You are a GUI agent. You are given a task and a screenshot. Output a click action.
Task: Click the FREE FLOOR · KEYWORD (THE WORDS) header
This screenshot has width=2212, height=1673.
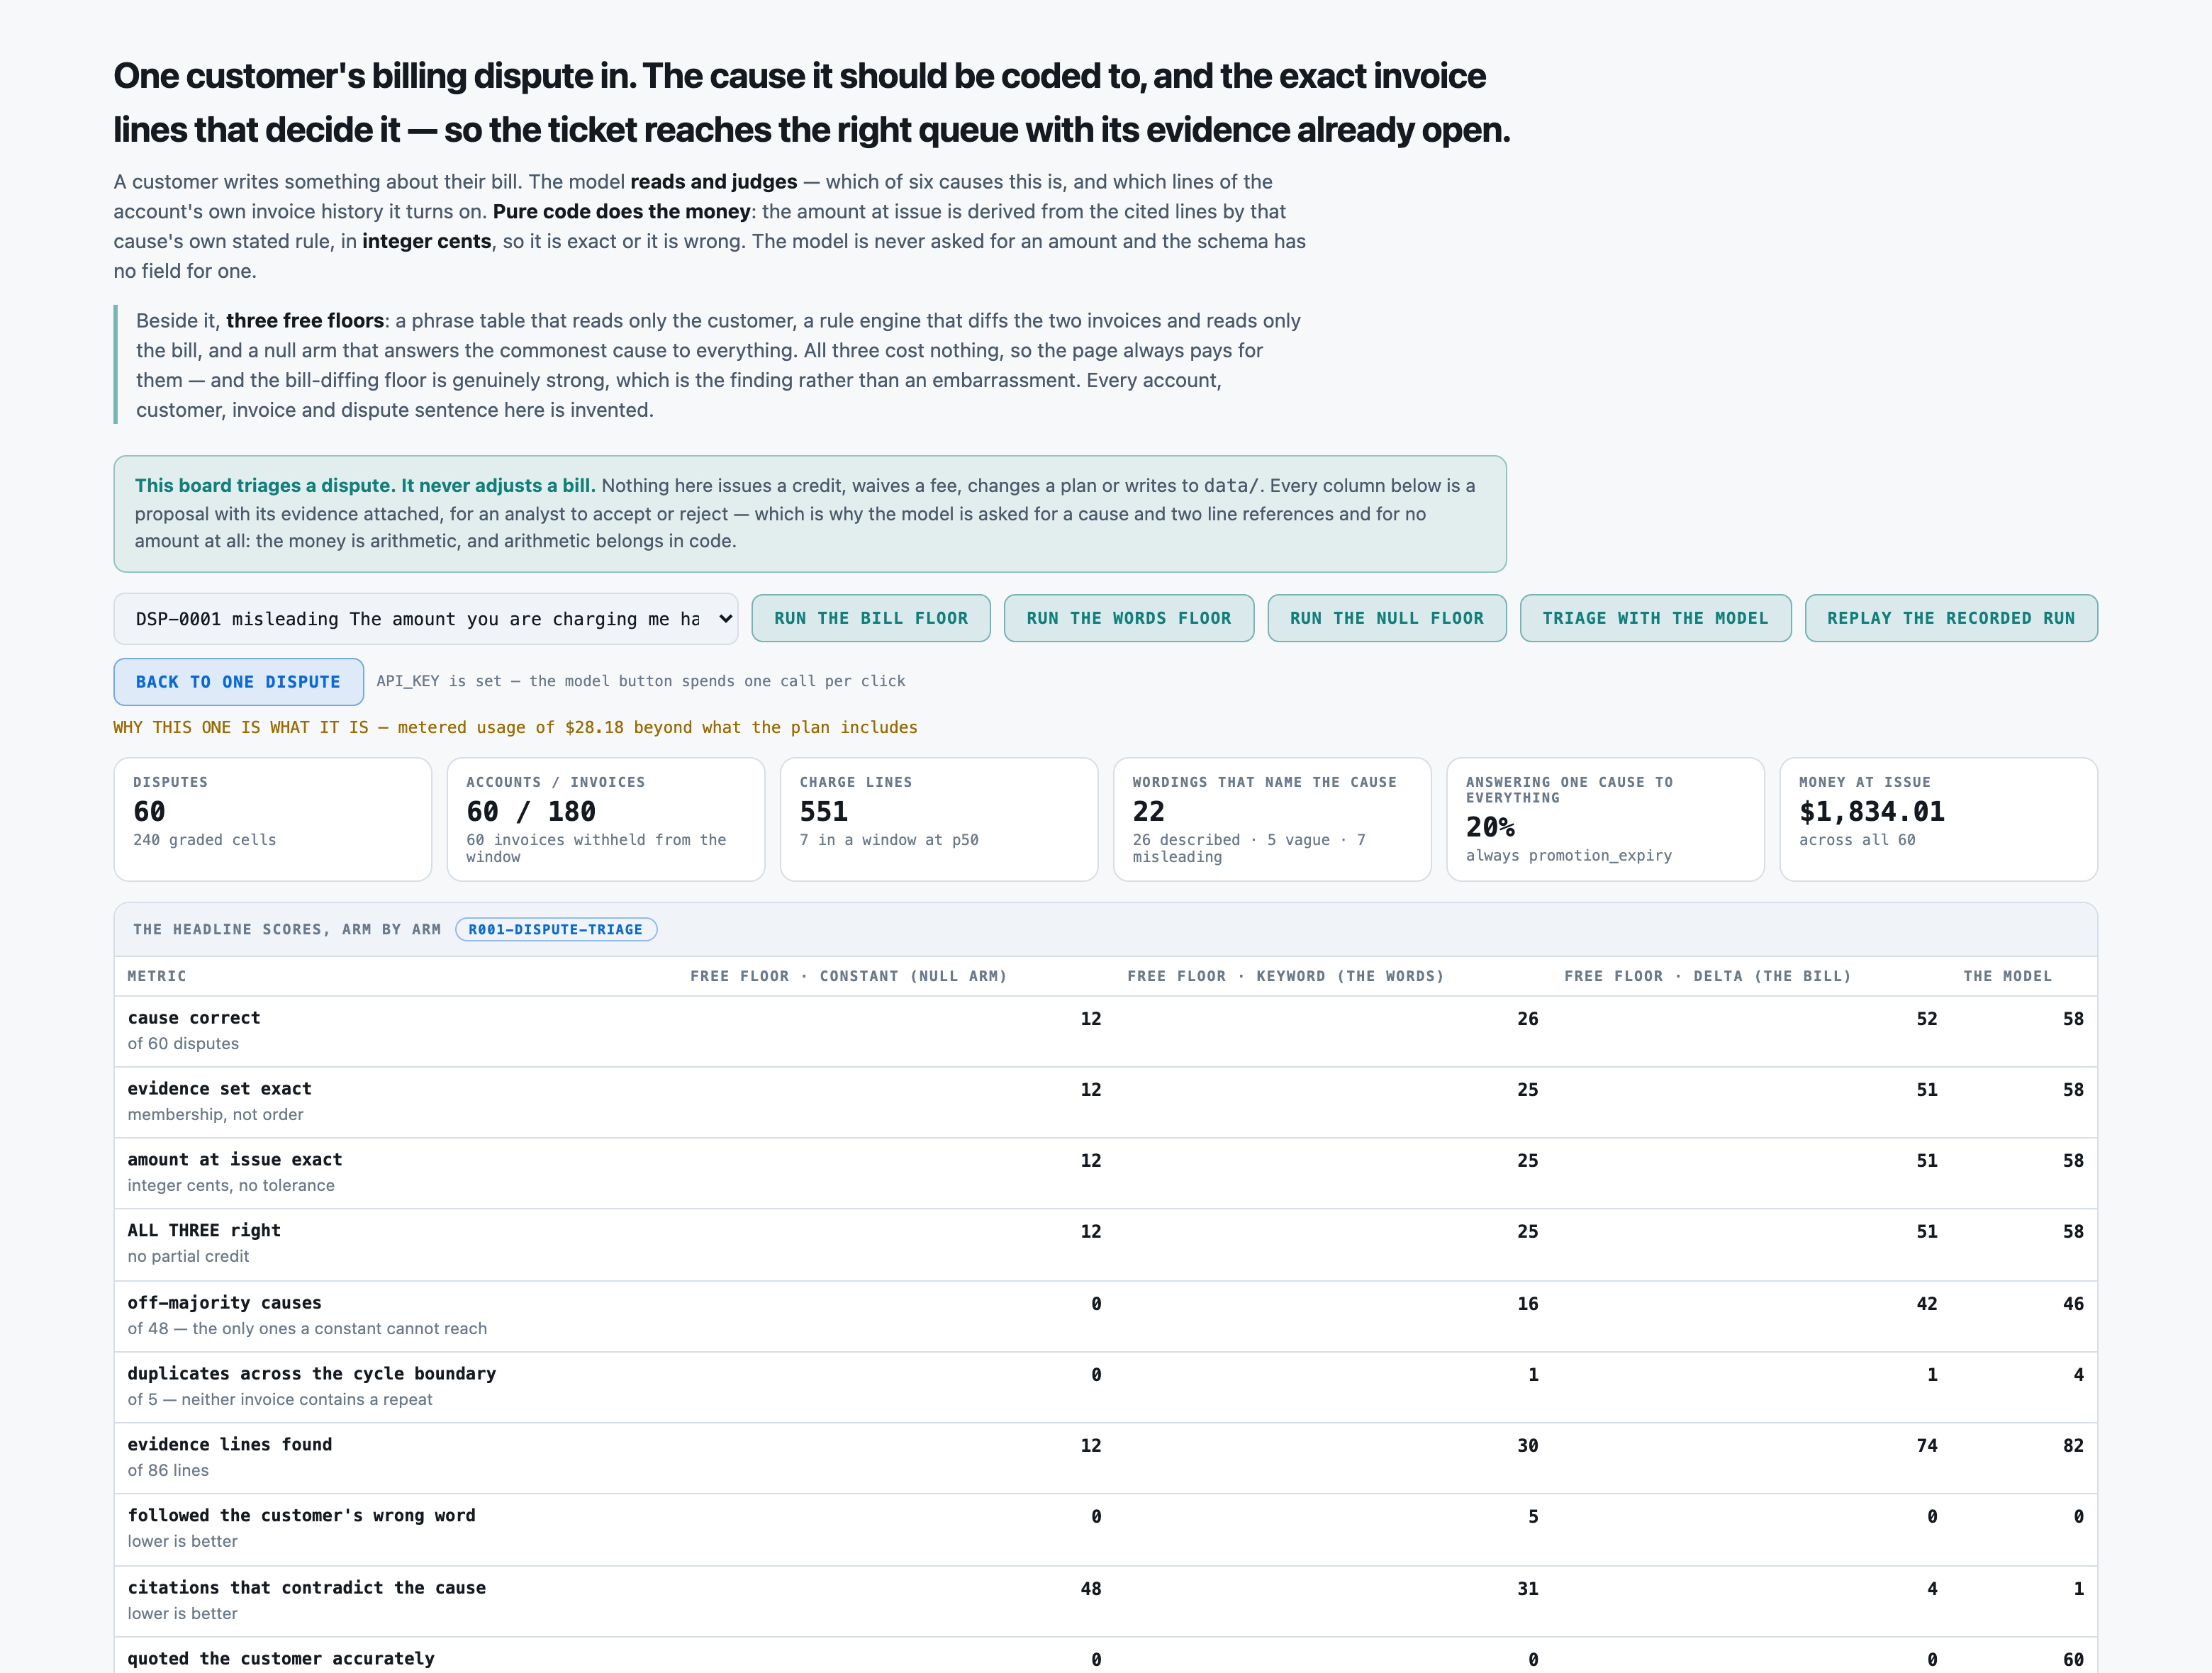pyautogui.click(x=1286, y=976)
